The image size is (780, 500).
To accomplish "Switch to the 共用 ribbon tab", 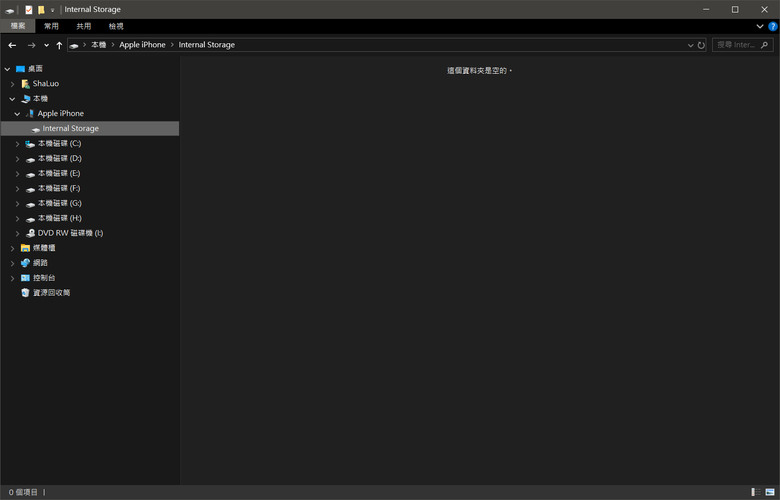I will [84, 26].
